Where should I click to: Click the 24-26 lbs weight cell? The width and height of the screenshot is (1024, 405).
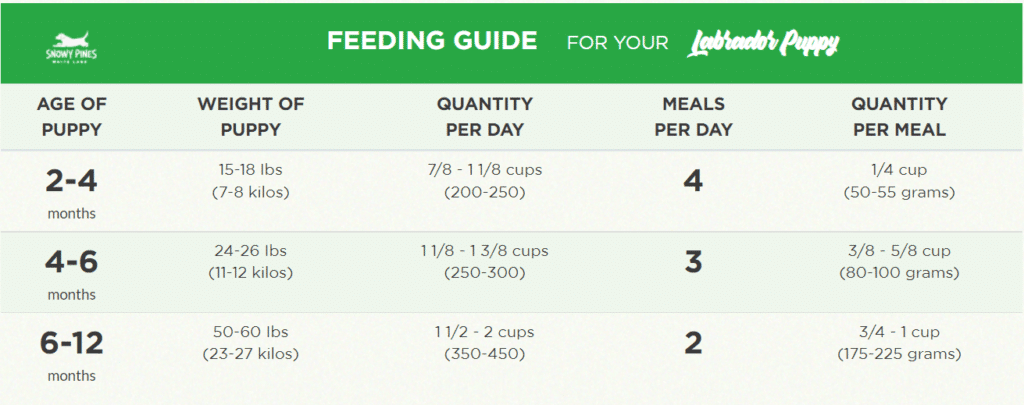pos(251,262)
